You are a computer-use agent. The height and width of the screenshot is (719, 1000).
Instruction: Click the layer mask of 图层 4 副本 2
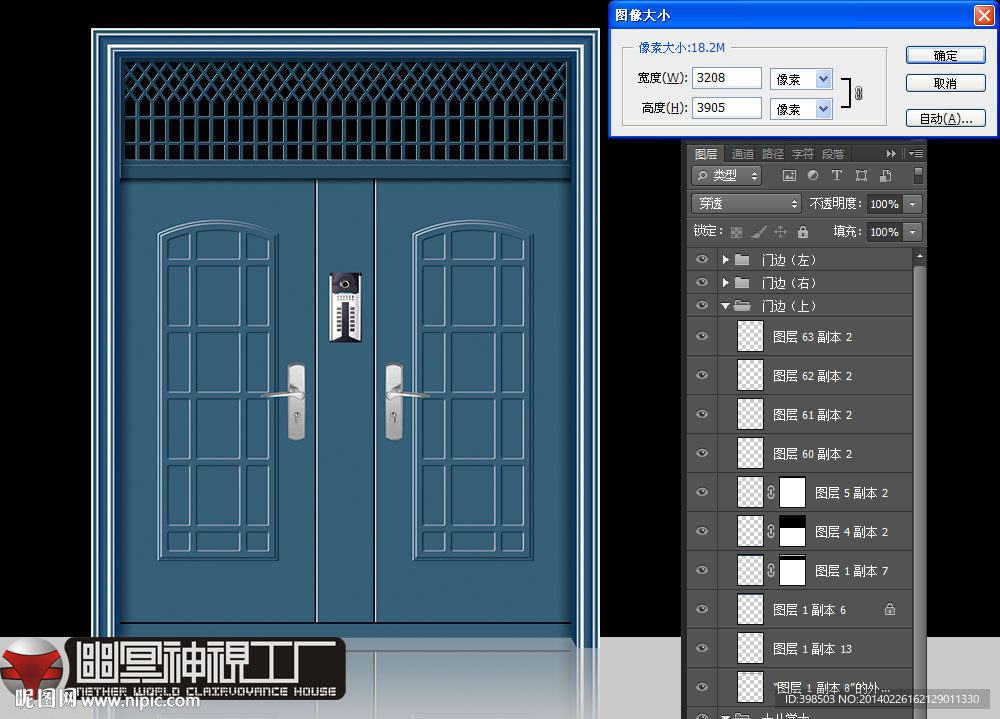click(x=793, y=531)
